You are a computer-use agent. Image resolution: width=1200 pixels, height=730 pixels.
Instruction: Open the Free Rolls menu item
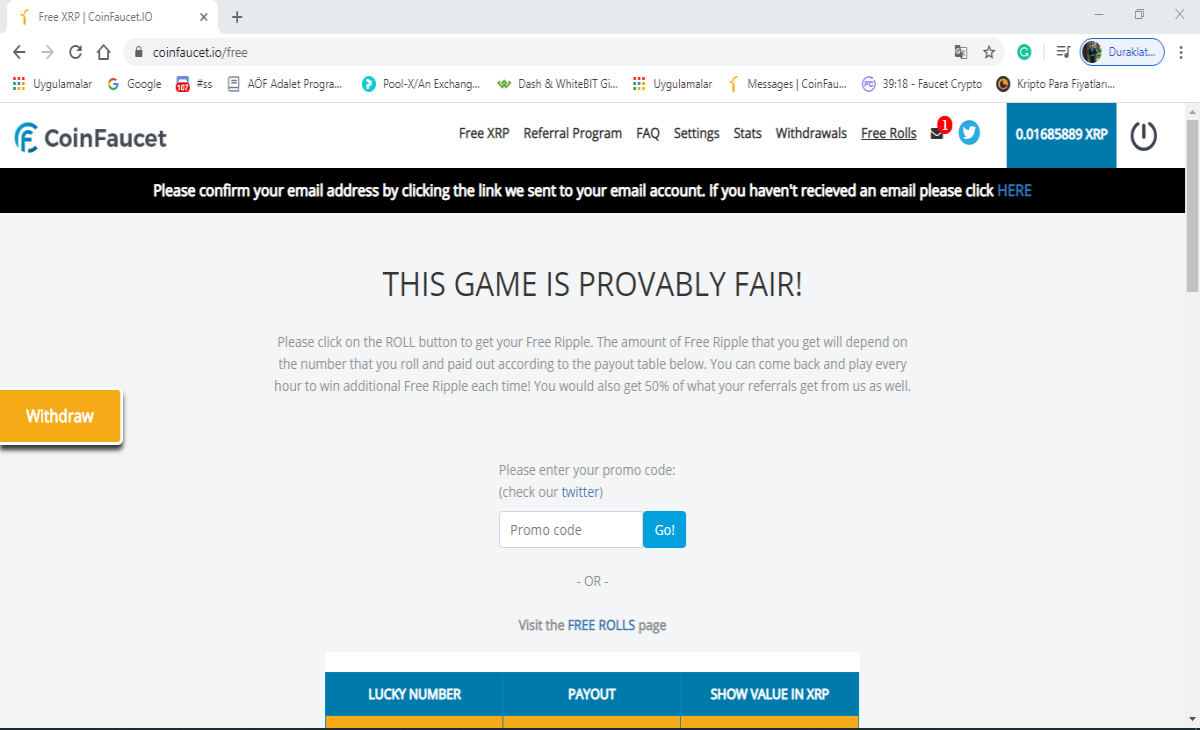[889, 133]
